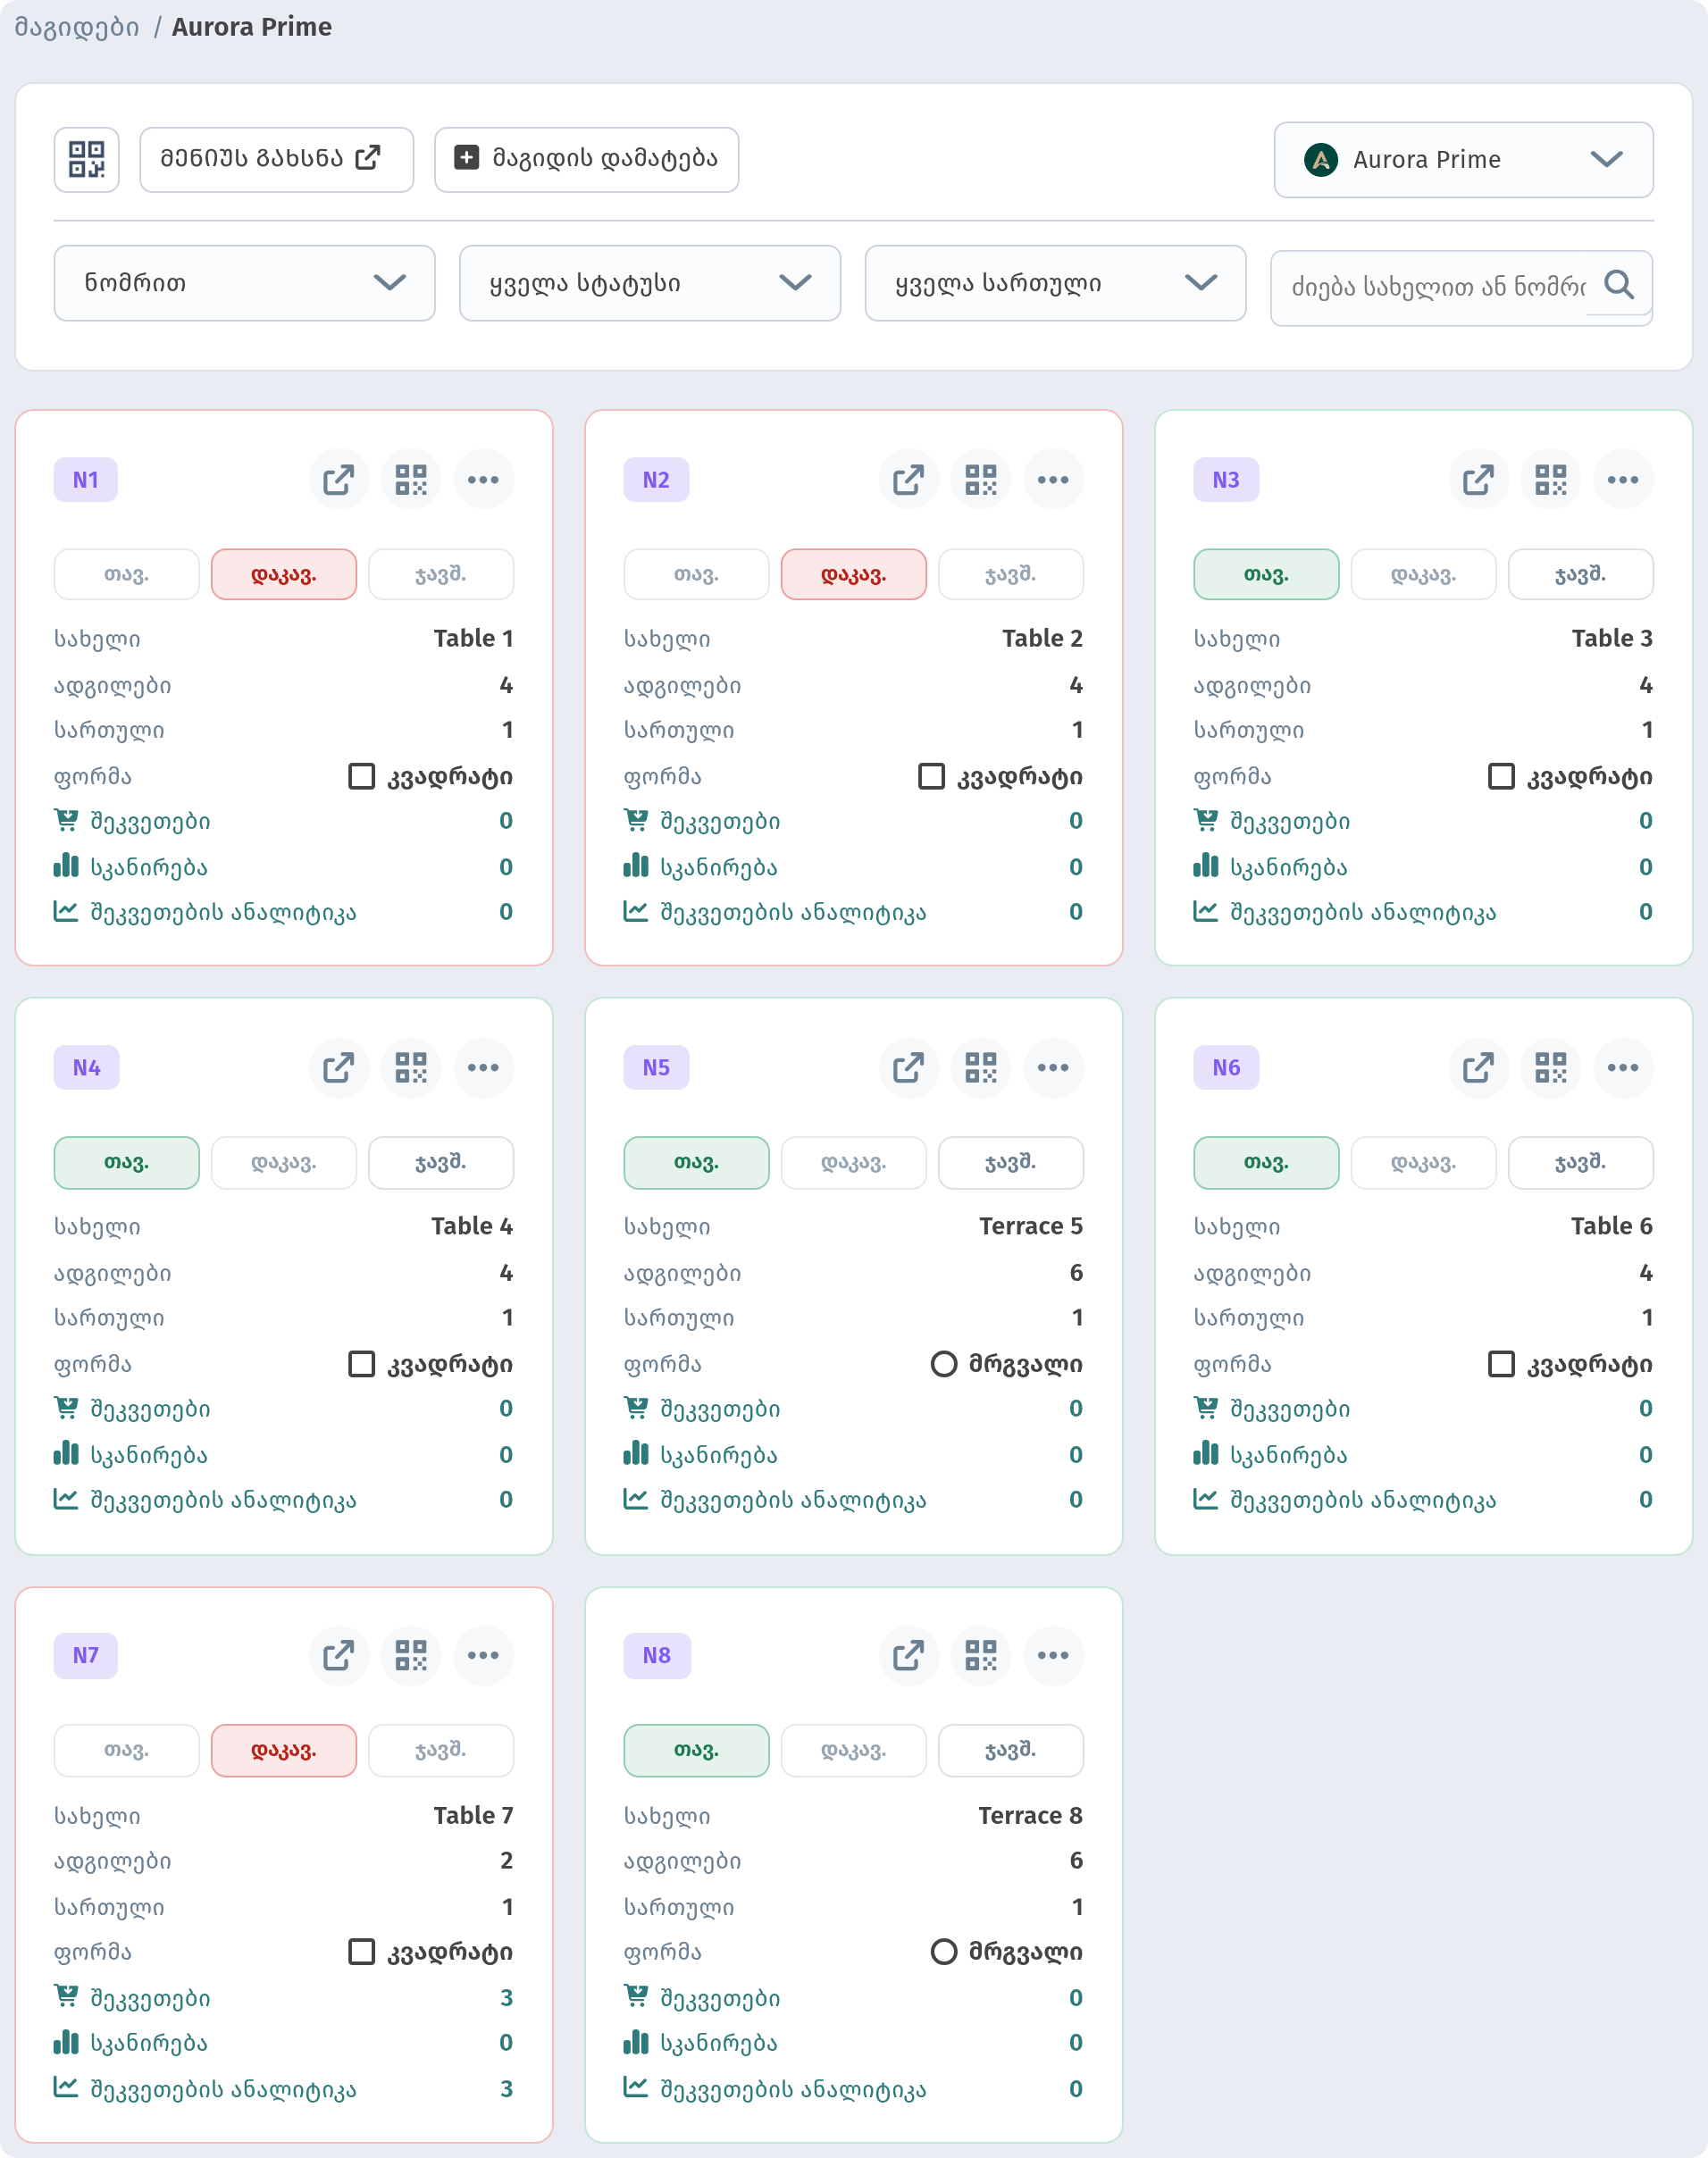This screenshot has width=1708, height=2158.
Task: Open external link icon on table N8
Action: (x=908, y=1656)
